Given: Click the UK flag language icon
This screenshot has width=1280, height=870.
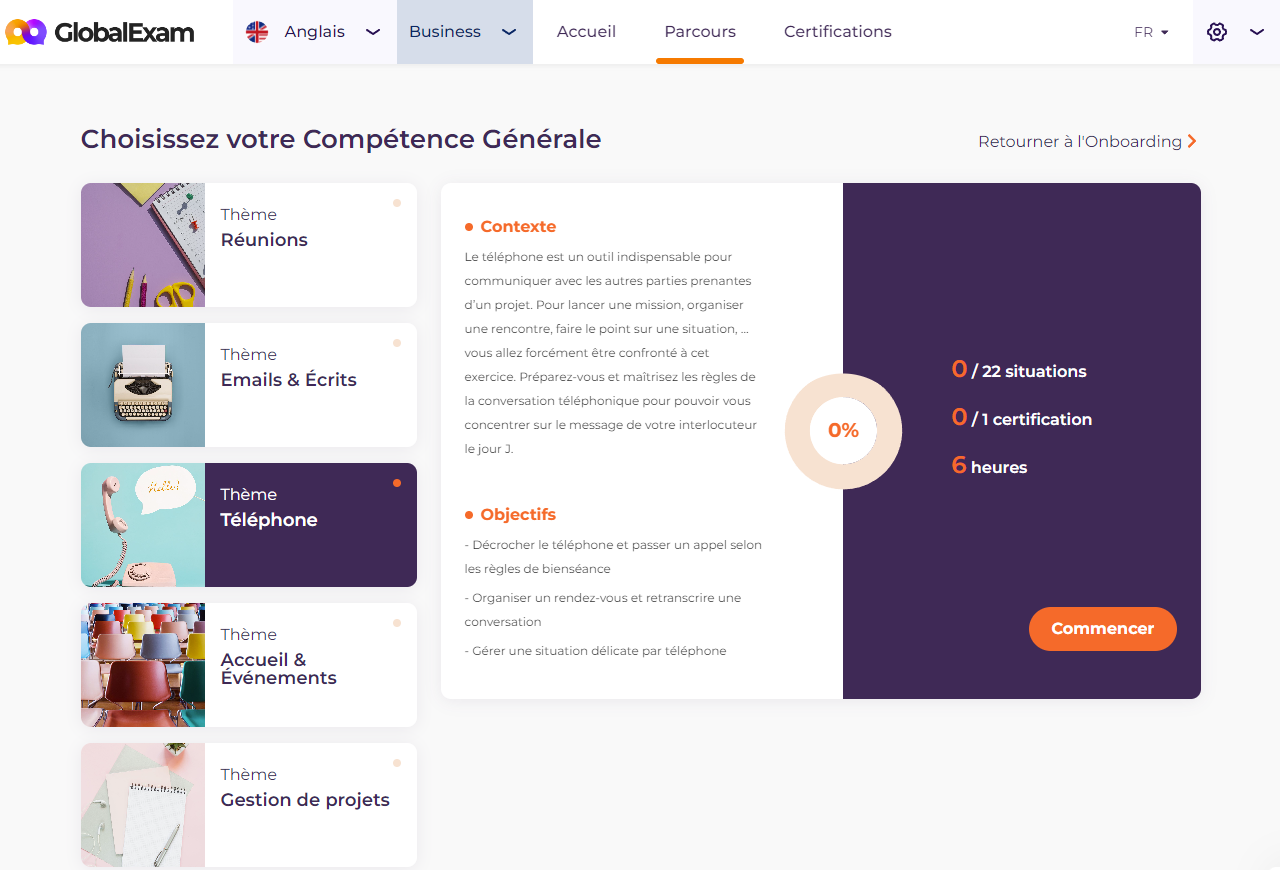Looking at the screenshot, I should point(257,32).
